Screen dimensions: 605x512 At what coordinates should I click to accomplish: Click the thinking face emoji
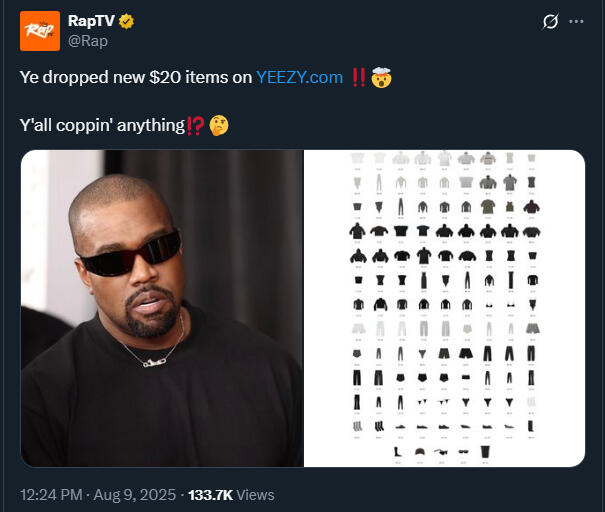pyautogui.click(x=219, y=125)
